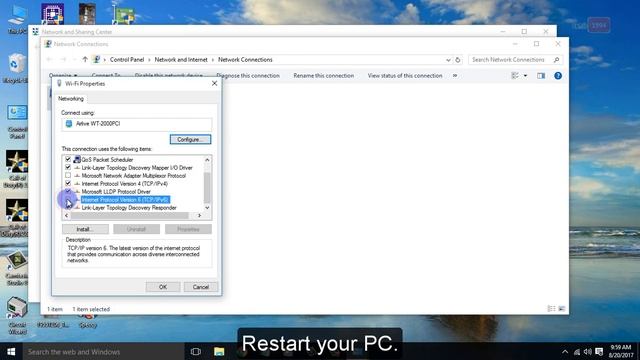The image size is (640, 360).
Task: Select the Control Panel desktop icon
Action: (17, 122)
